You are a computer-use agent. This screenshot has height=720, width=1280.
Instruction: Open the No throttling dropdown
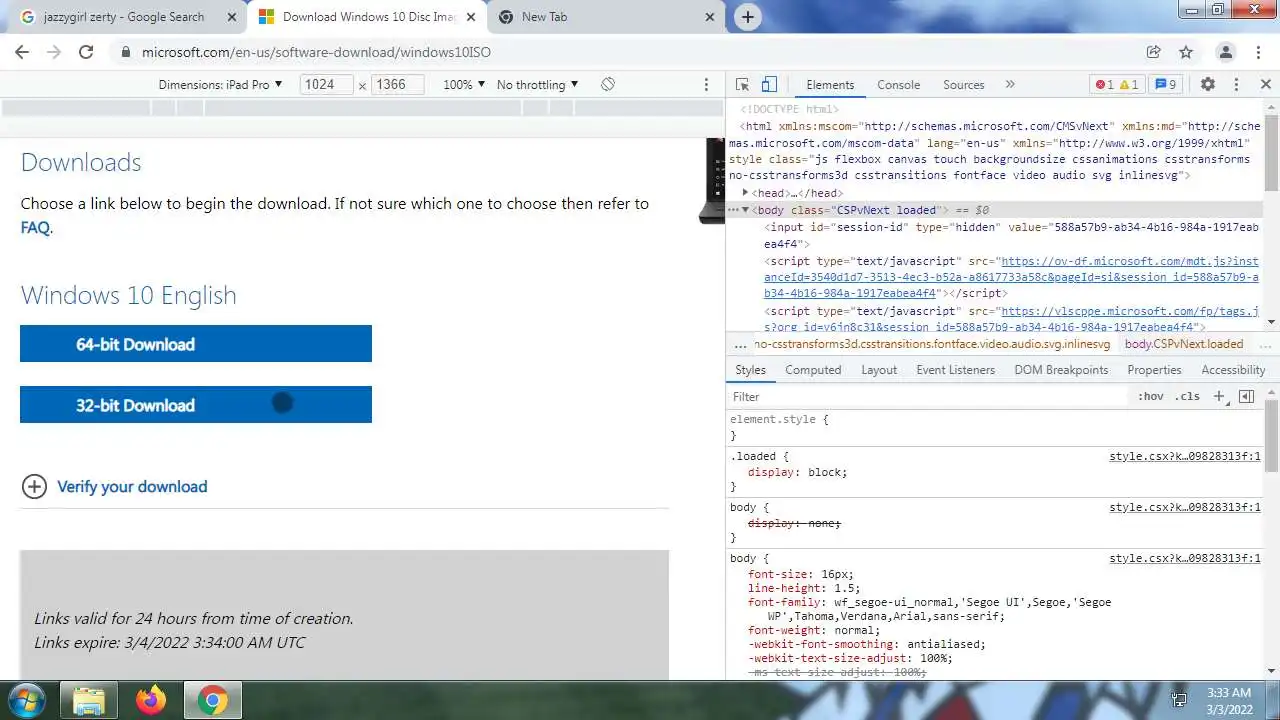[x=537, y=85]
